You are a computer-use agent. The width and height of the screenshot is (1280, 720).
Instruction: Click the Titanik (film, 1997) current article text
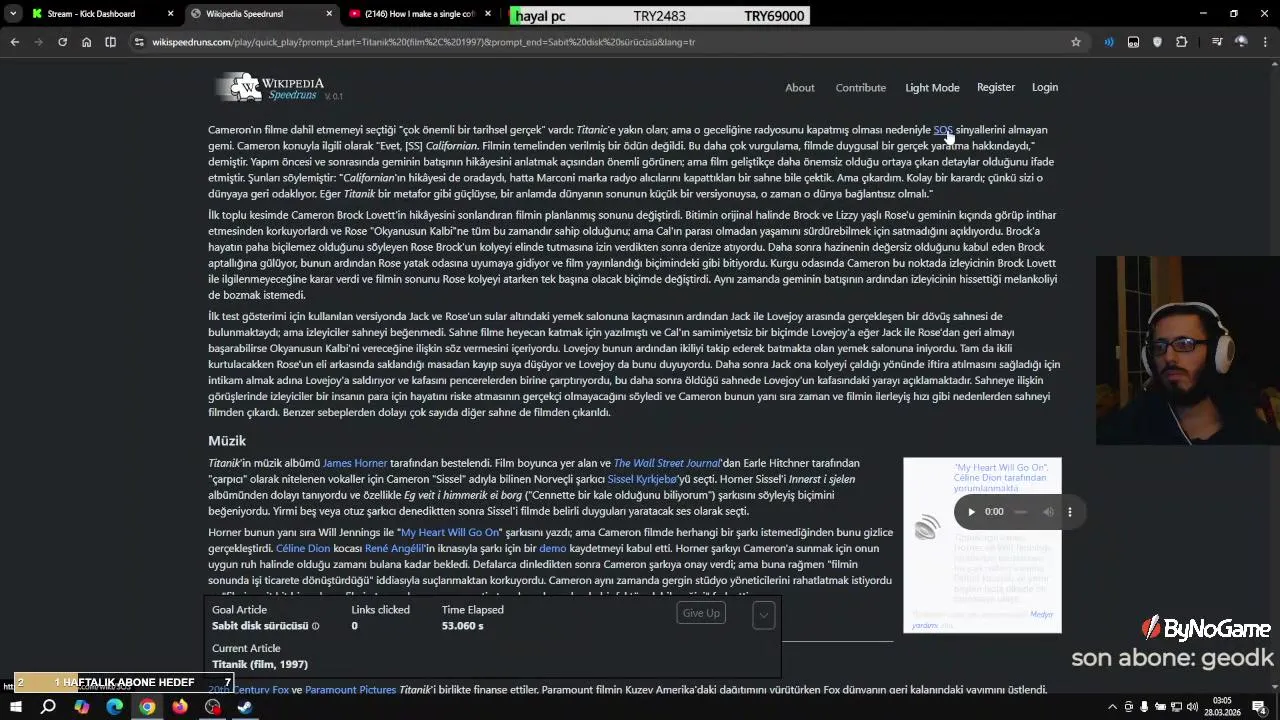tap(260, 664)
